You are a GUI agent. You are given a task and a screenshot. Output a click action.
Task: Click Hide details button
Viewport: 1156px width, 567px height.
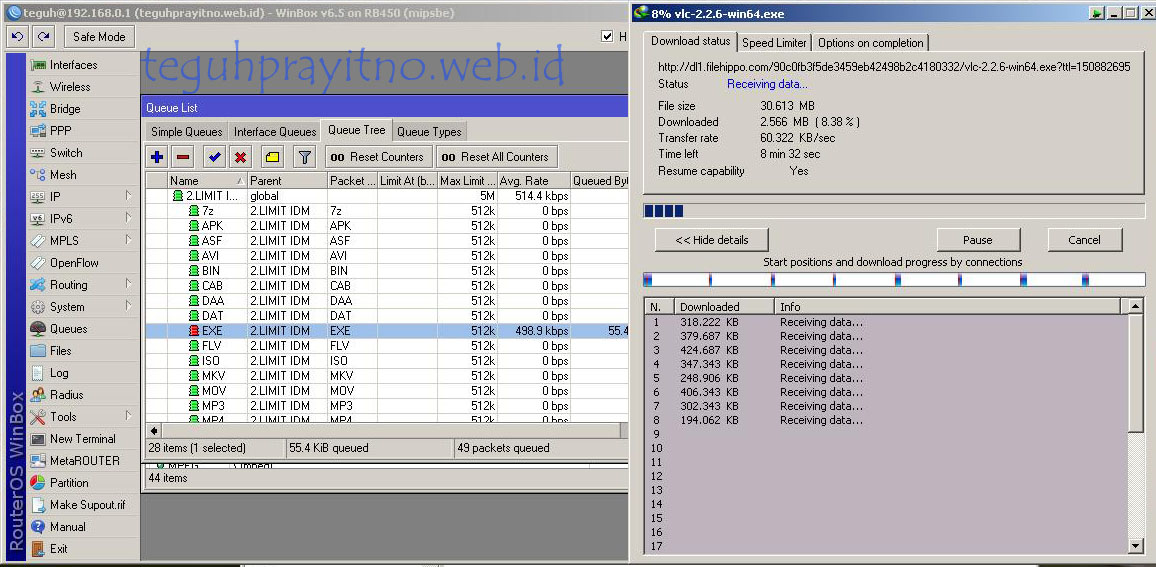(711, 240)
